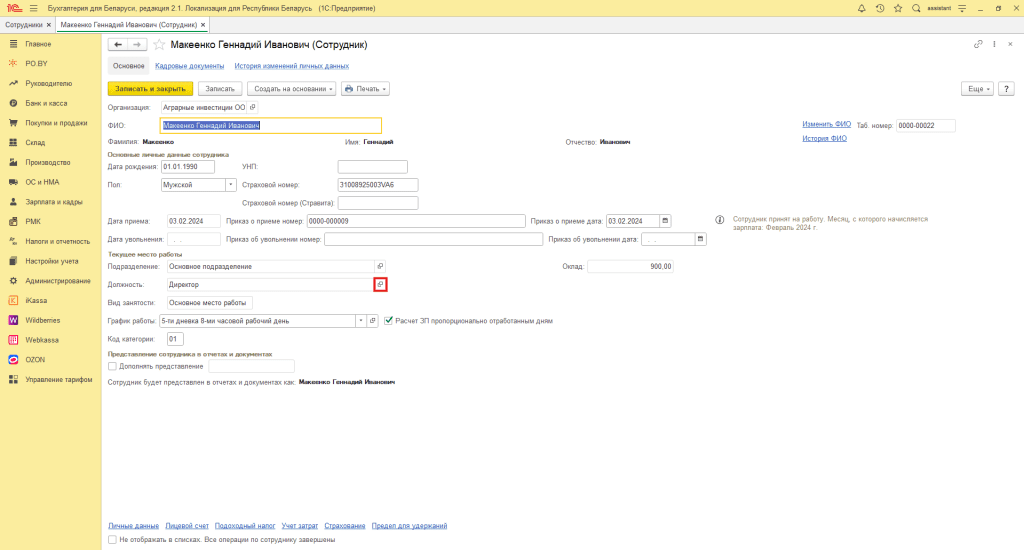Close the Макеенко Геннадий Иванович tab
Screen dimensions: 1024x550
point(203,25)
